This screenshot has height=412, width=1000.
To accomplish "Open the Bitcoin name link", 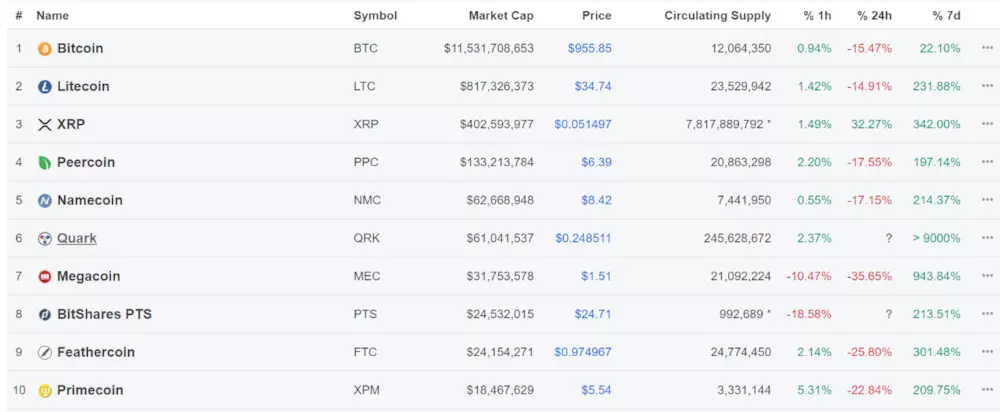I will (80, 48).
